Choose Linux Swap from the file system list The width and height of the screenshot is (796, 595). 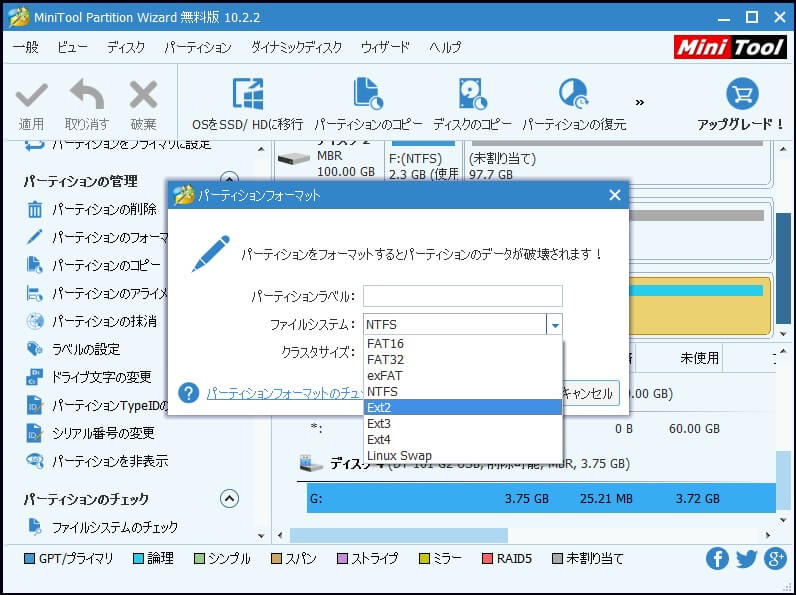(x=463, y=455)
